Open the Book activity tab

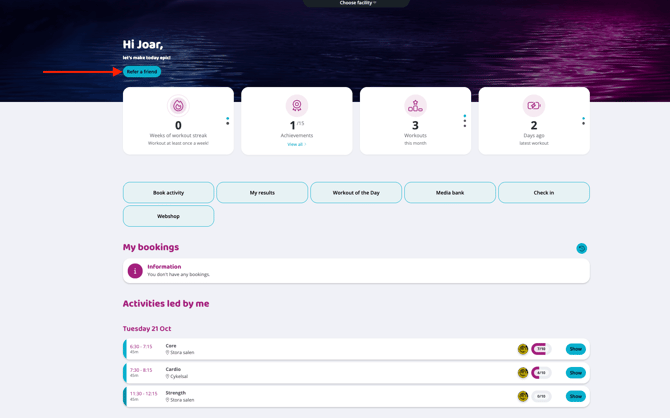pyautogui.click(x=168, y=192)
